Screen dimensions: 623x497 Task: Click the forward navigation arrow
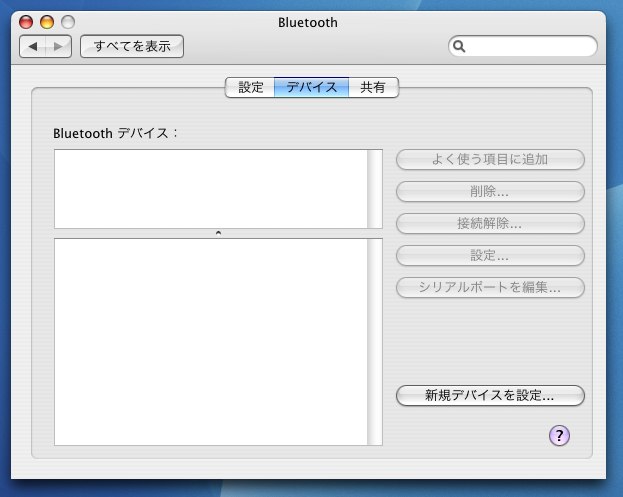(58, 46)
